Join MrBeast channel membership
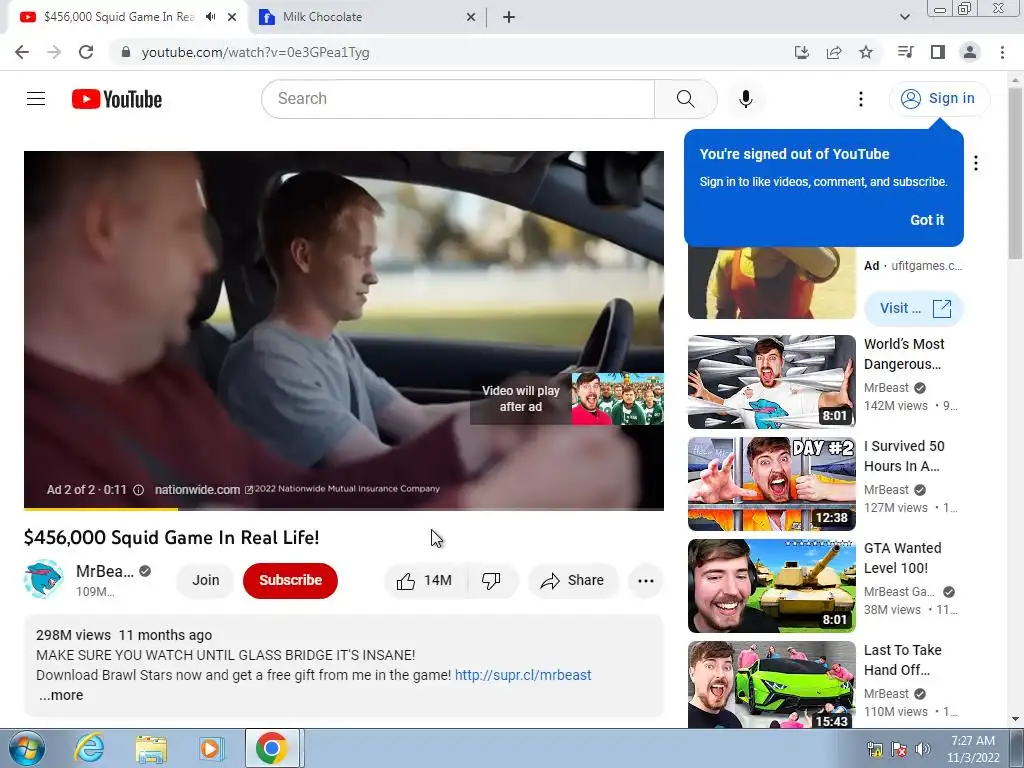The height and width of the screenshot is (768, 1024). point(205,581)
